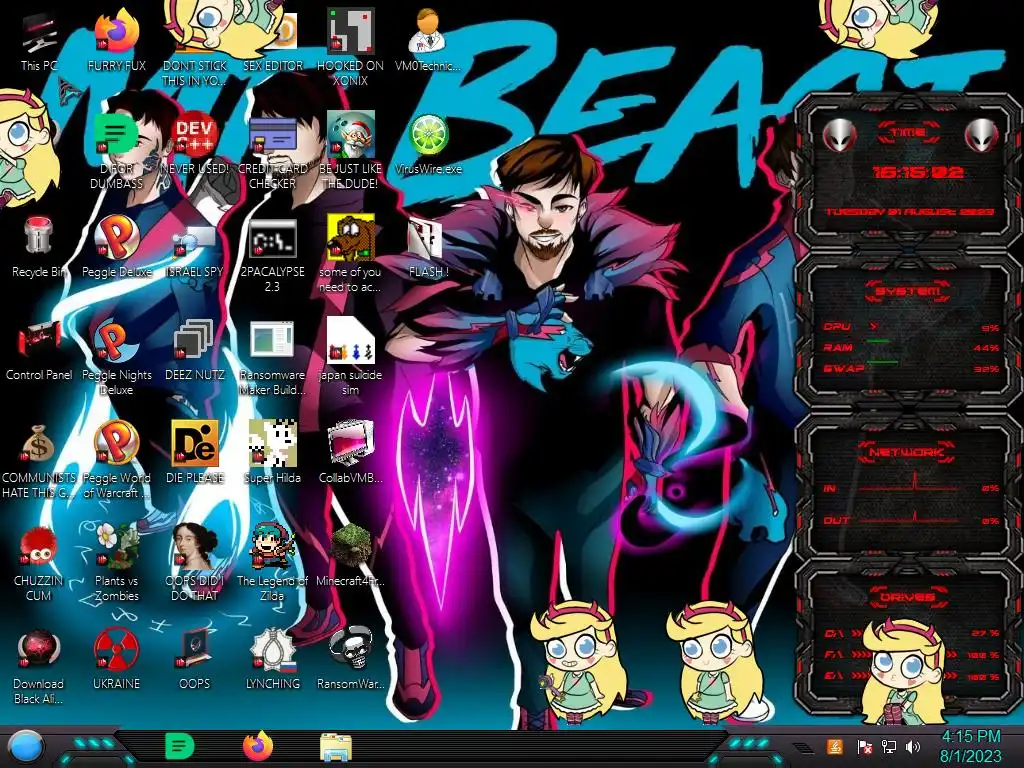
Task: Launch Peggle Deluxe shortcut
Action: tap(116, 248)
